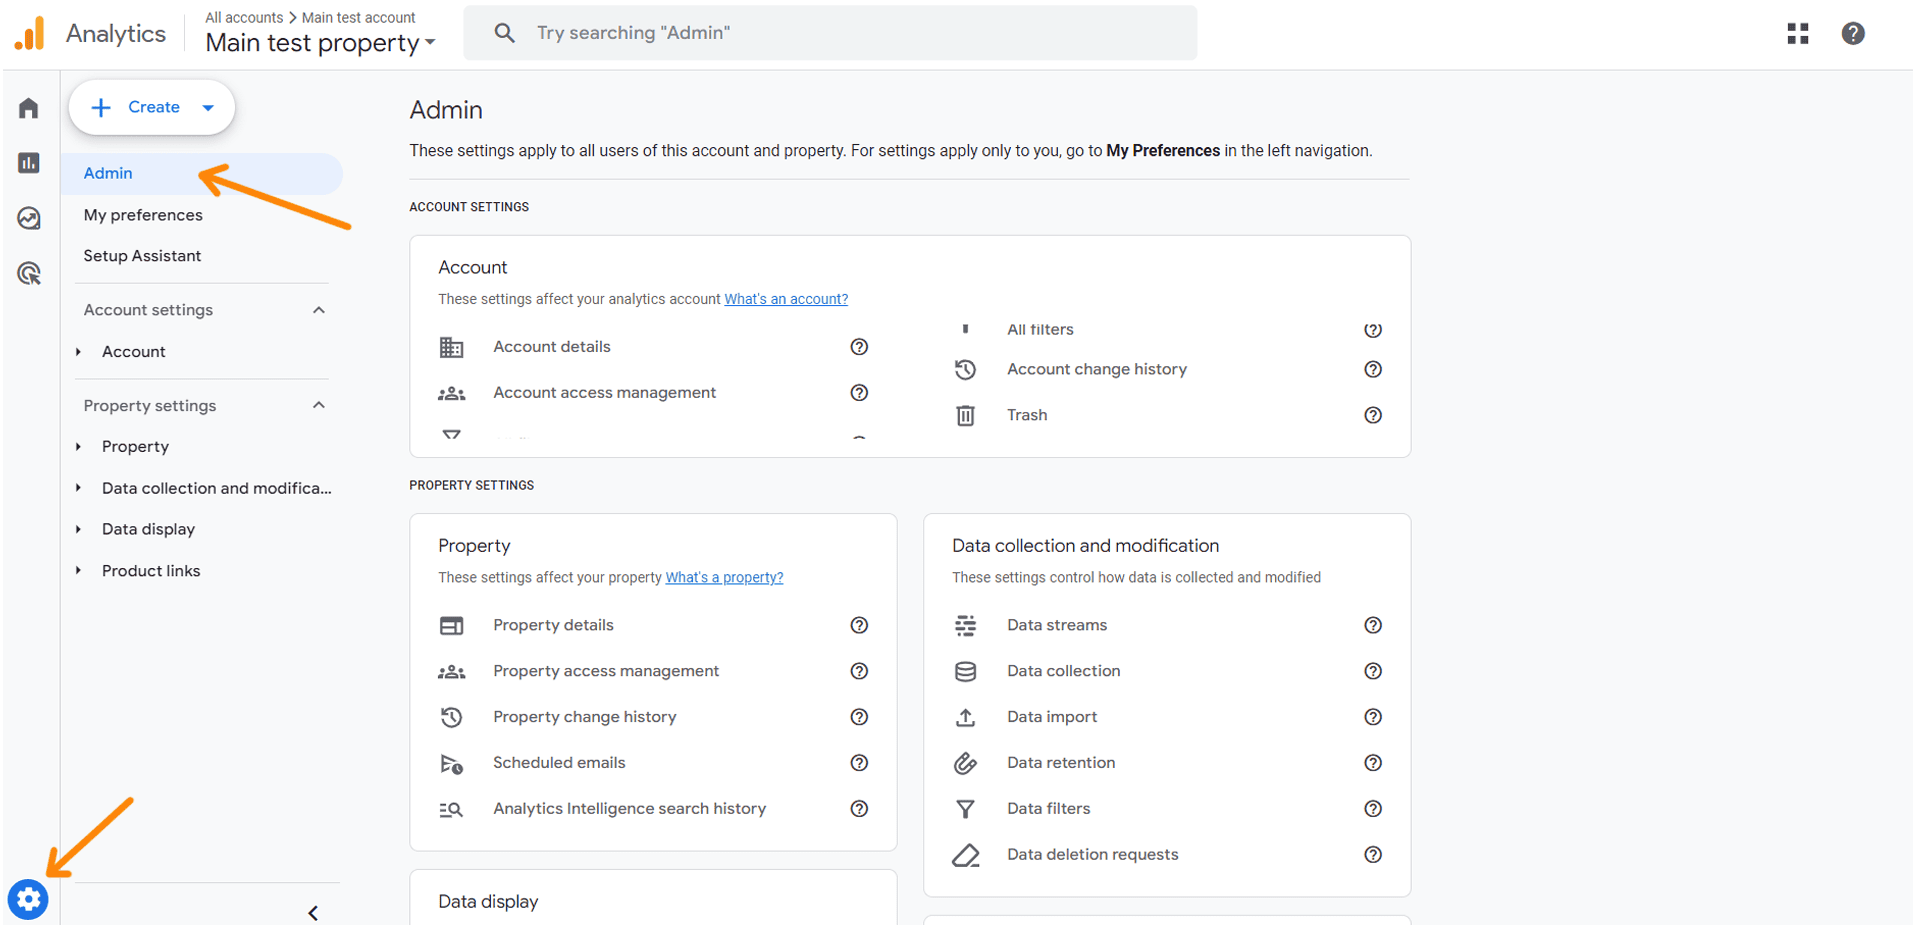This screenshot has height=925, width=1913.
Task: Click help icon beside Account change history
Action: click(x=1373, y=370)
